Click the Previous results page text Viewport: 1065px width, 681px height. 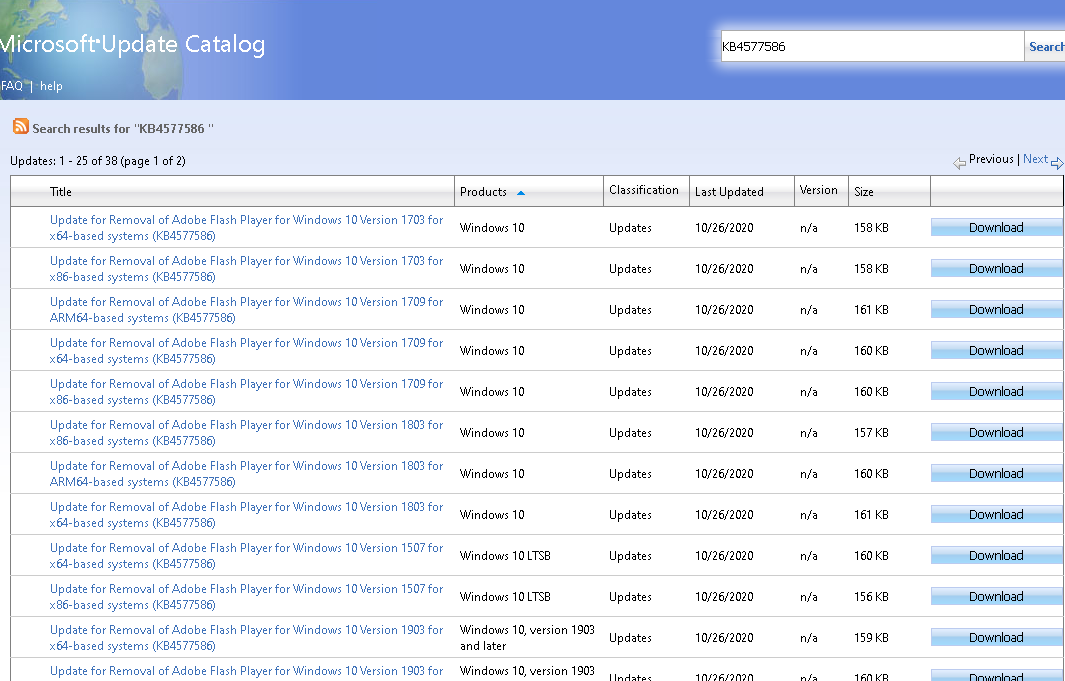(x=991, y=159)
